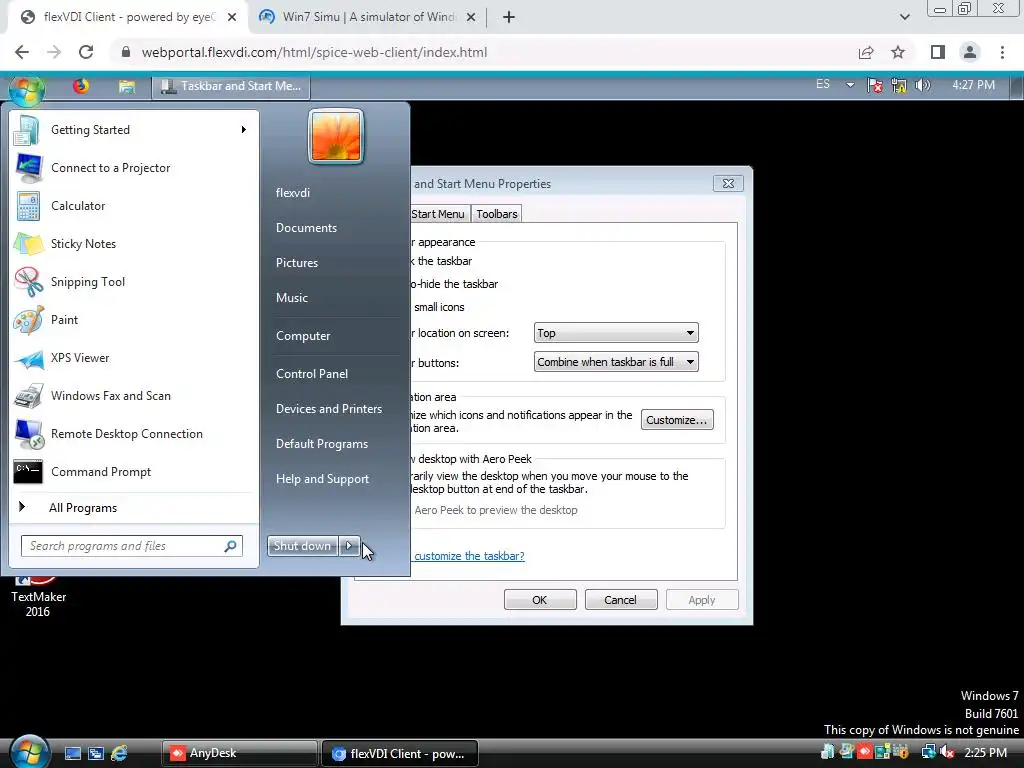Open Remote Desktop Connection
The width and height of the screenshot is (1024, 768).
(x=134, y=434)
